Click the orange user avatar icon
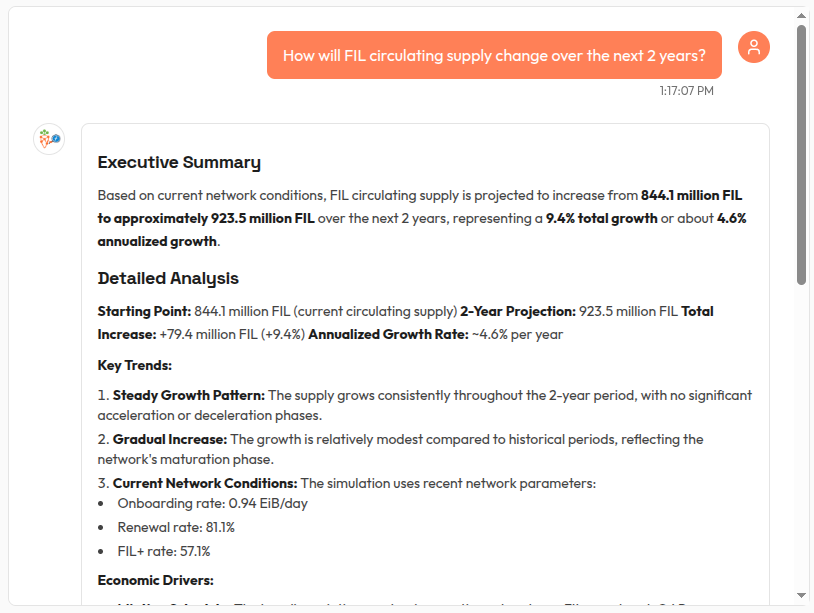This screenshot has height=613, width=814. point(753,46)
